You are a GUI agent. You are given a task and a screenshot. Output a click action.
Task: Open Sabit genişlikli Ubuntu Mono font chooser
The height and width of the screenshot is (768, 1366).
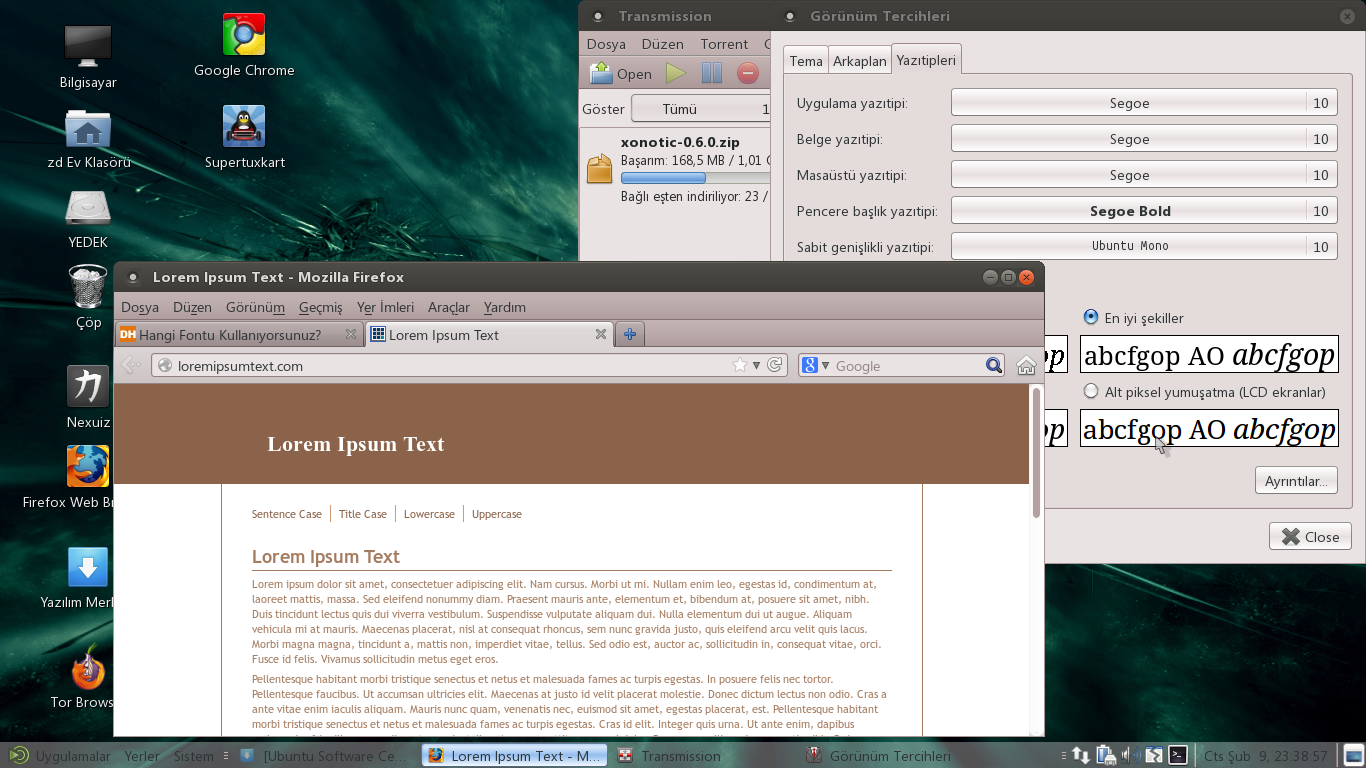click(1144, 246)
